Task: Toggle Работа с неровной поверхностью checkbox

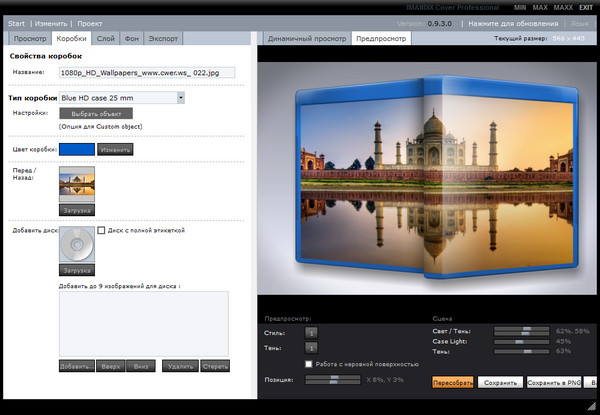Action: pos(310,363)
